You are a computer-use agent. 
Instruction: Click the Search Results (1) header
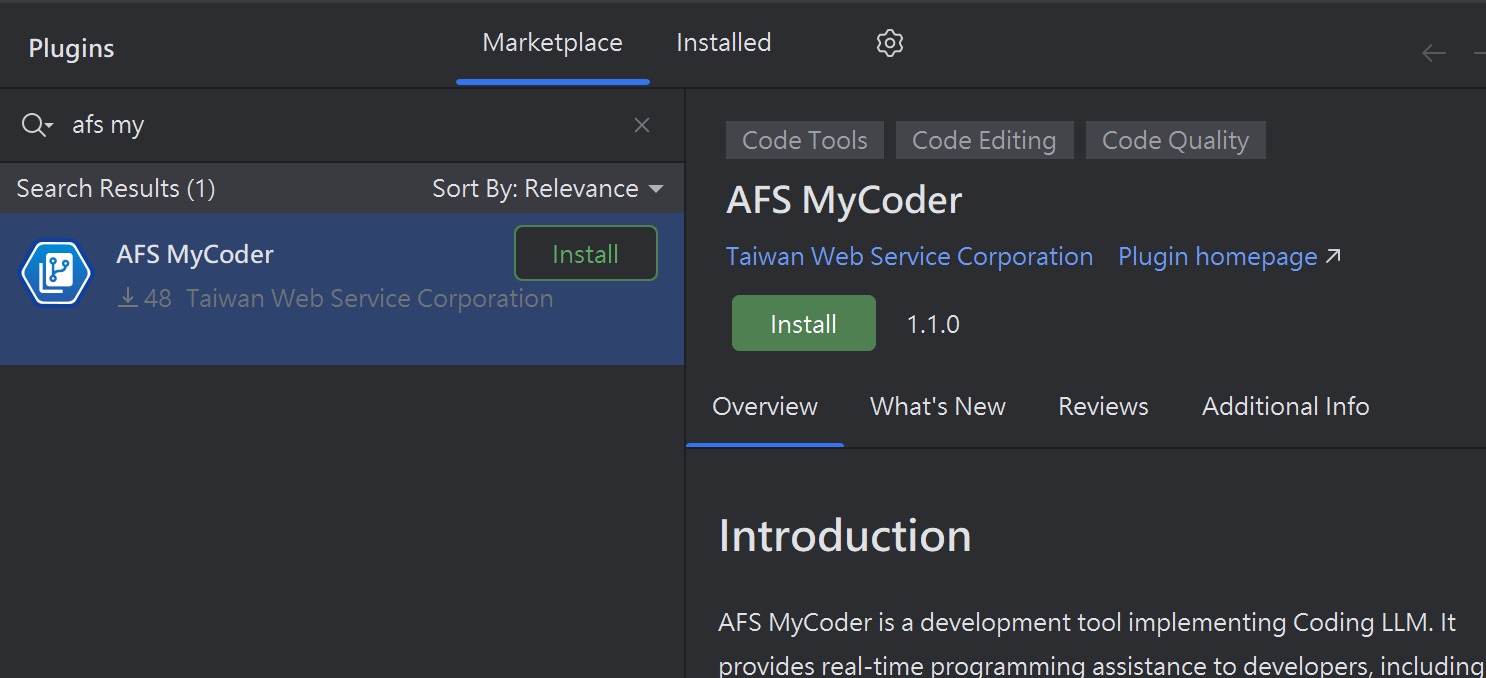click(116, 189)
